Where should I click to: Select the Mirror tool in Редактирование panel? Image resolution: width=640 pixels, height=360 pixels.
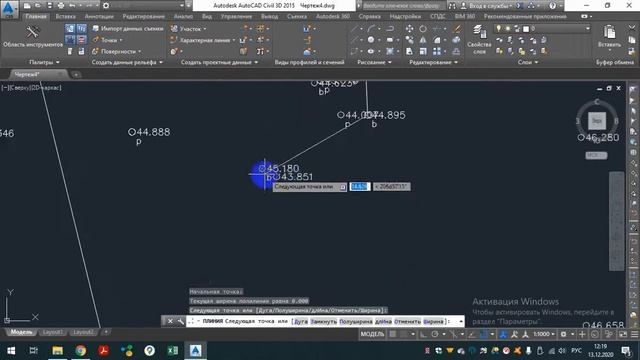pyautogui.click(x=423, y=40)
